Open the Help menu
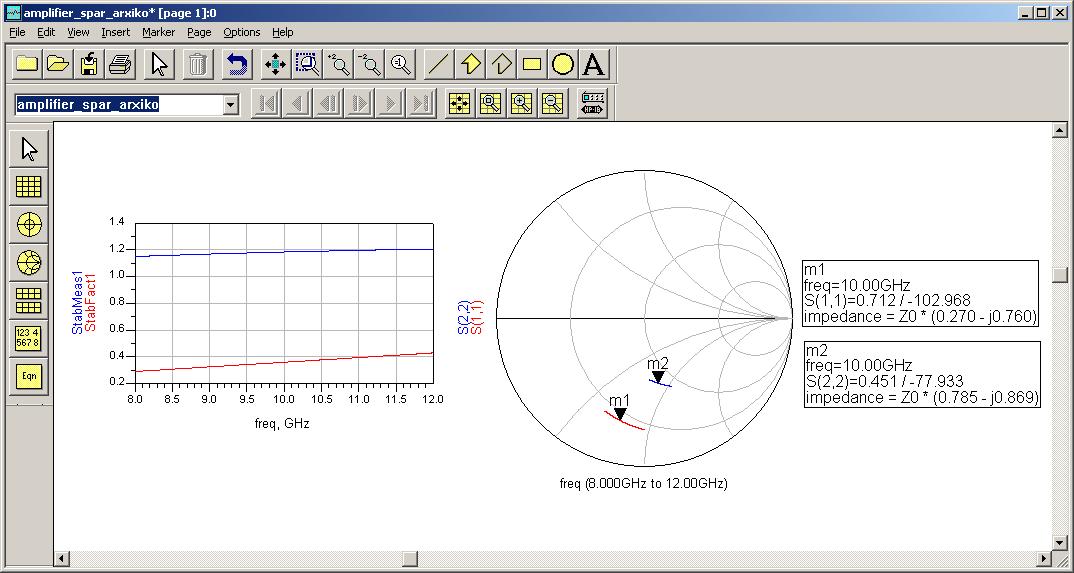Viewport: 1074px width, 573px height. tap(282, 32)
